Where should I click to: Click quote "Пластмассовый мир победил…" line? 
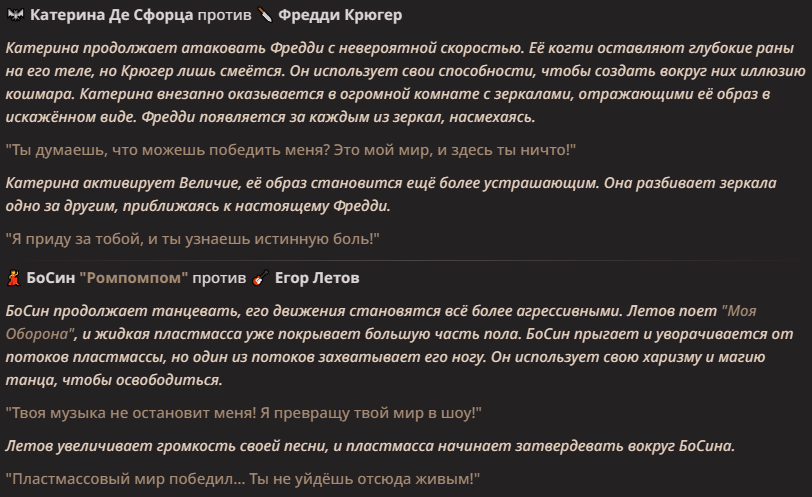(243, 479)
